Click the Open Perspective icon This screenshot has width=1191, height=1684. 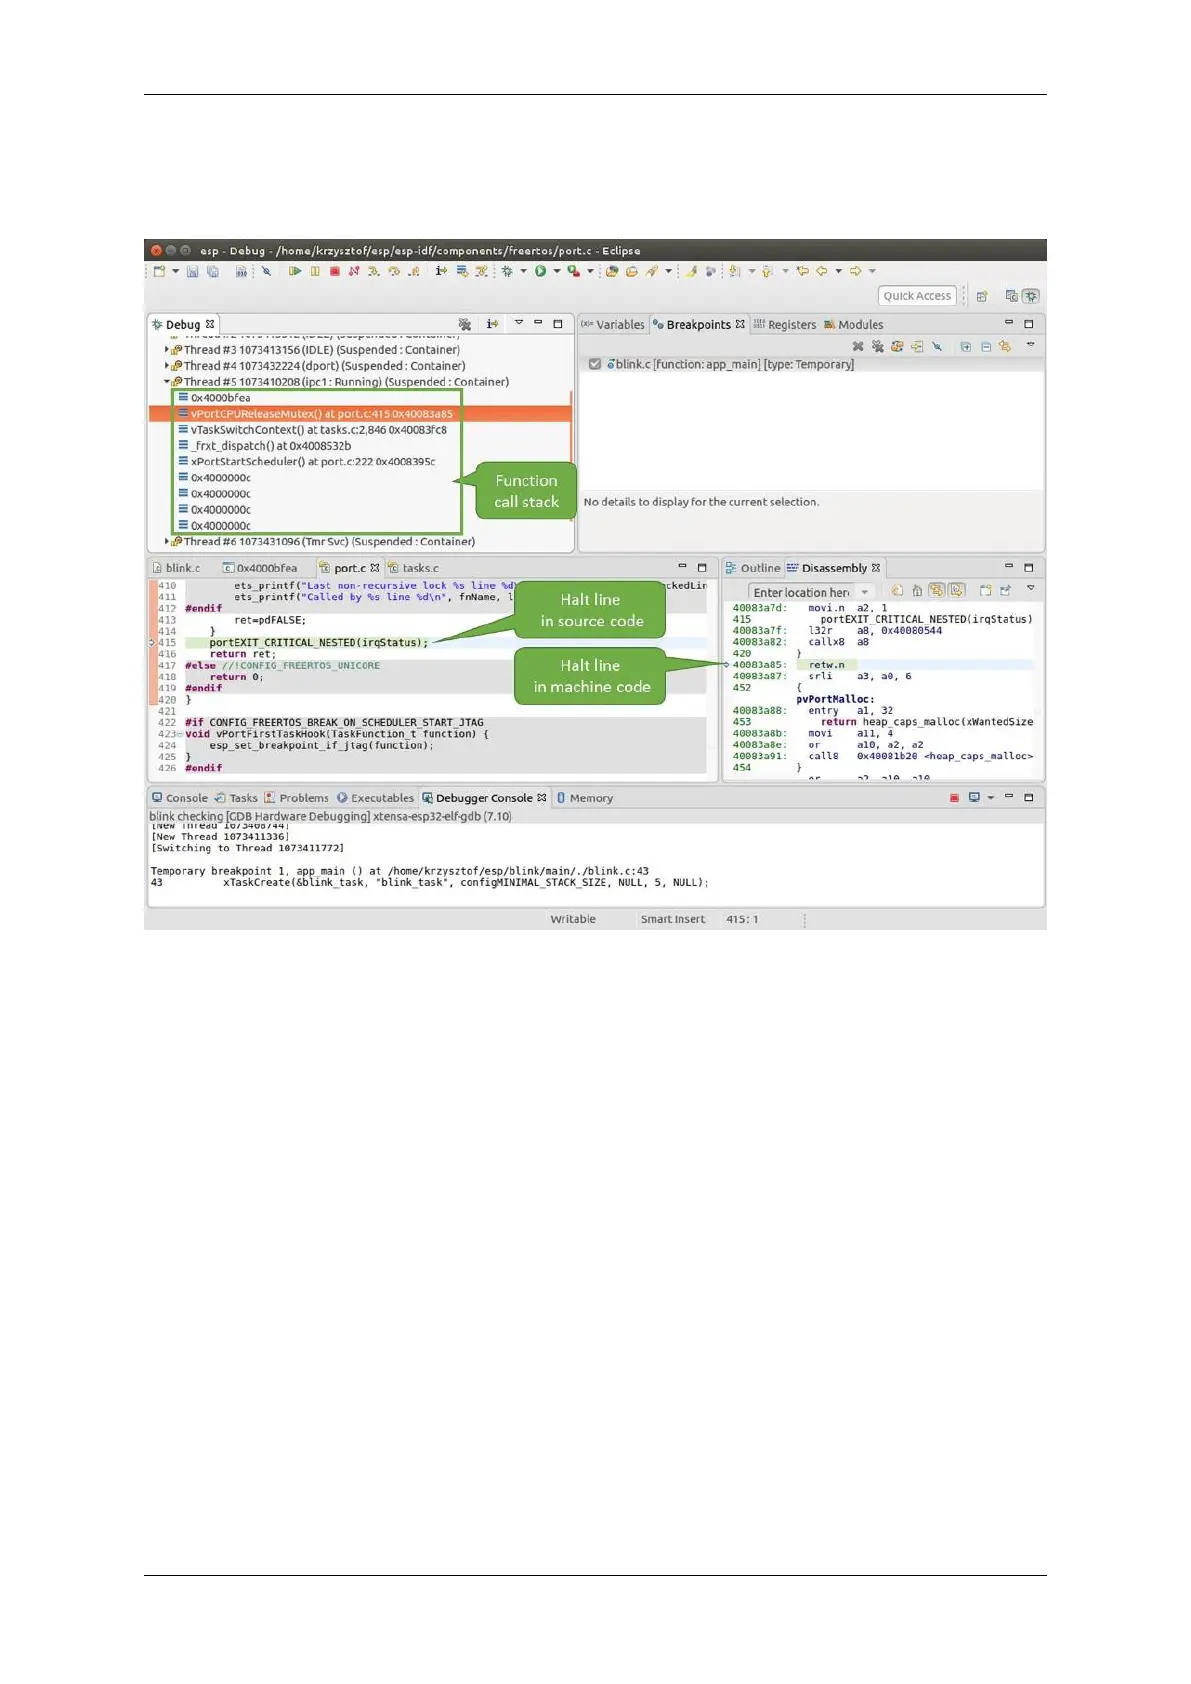point(982,296)
